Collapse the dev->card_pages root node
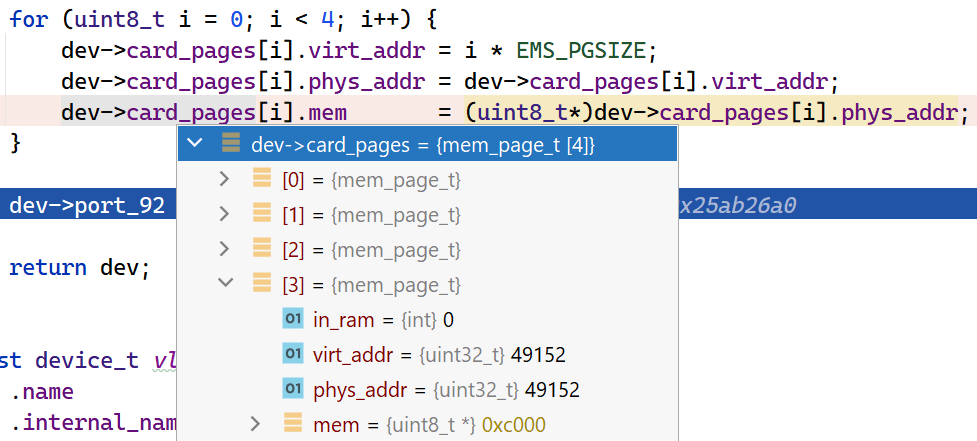This screenshot has width=977, height=441. click(x=195, y=144)
